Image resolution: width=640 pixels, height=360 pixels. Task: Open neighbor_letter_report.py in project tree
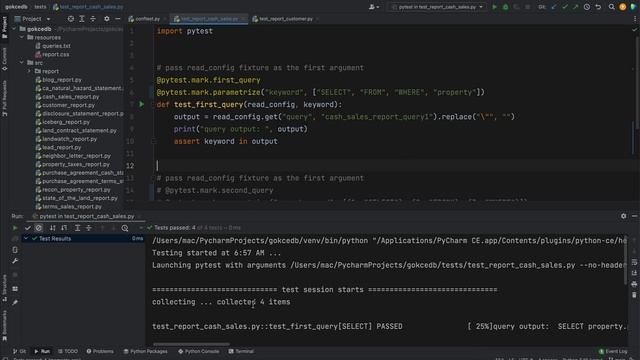(73, 156)
